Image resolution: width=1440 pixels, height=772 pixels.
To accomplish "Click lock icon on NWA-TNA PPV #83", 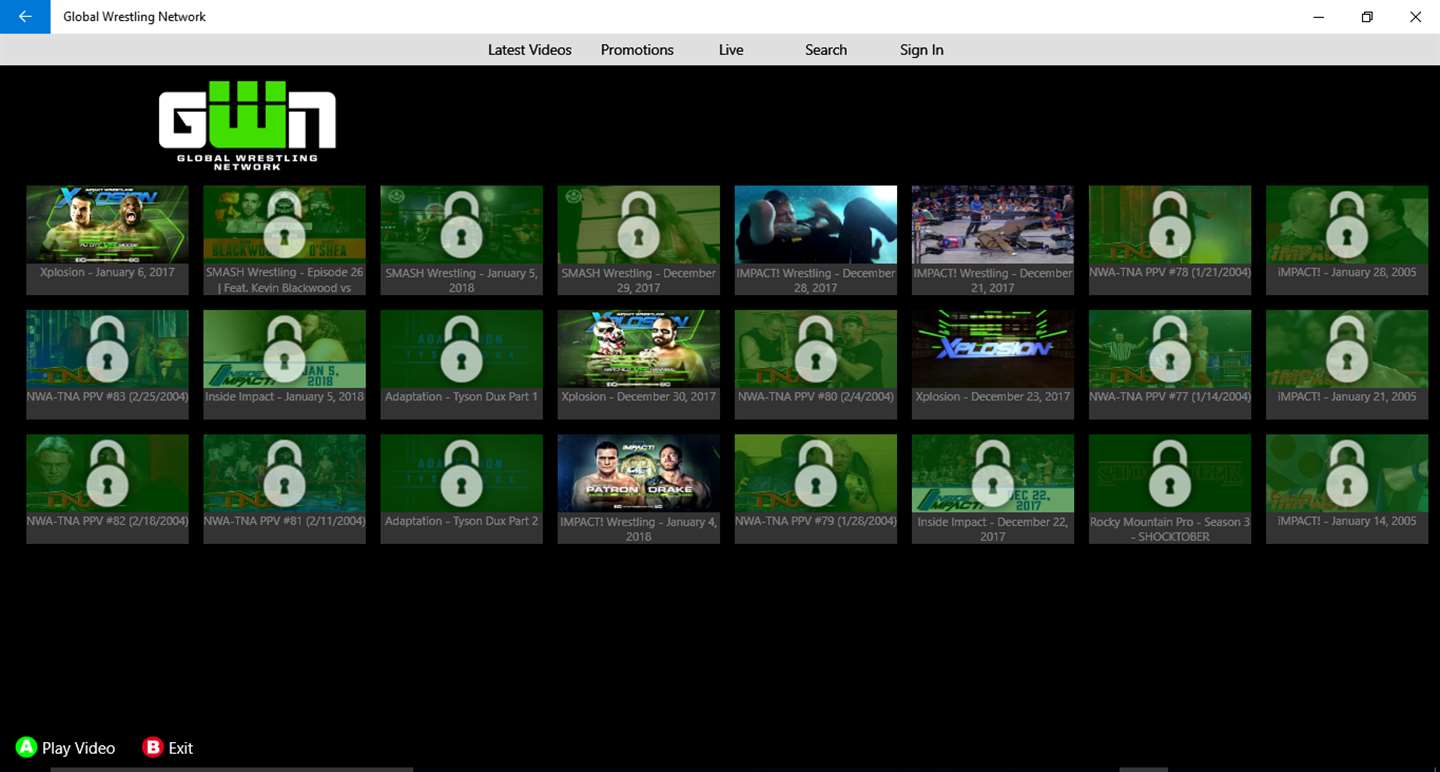I will (x=107, y=347).
